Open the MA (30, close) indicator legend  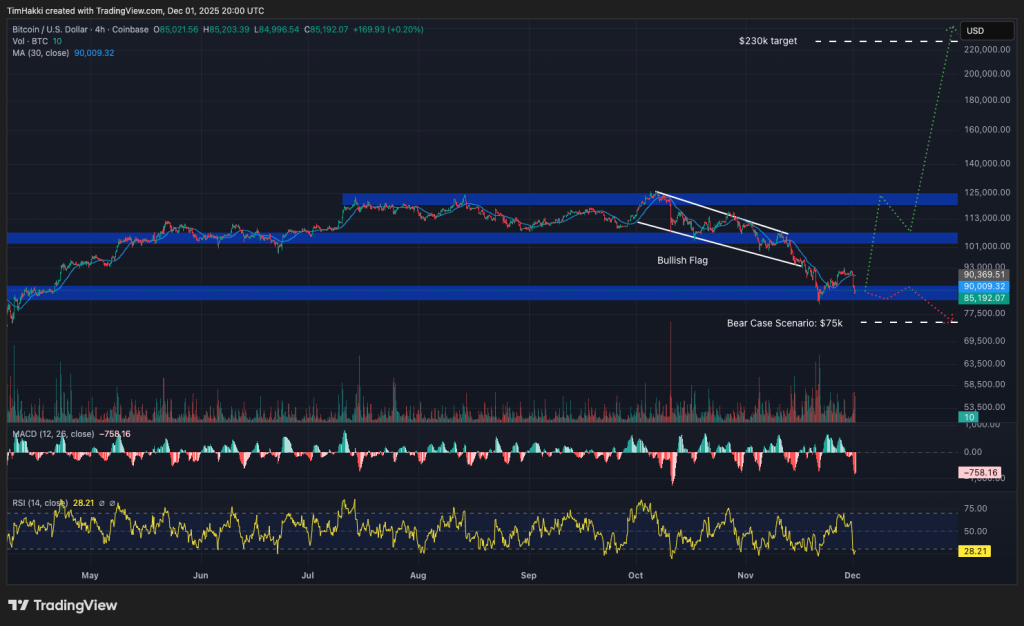[x=40, y=52]
